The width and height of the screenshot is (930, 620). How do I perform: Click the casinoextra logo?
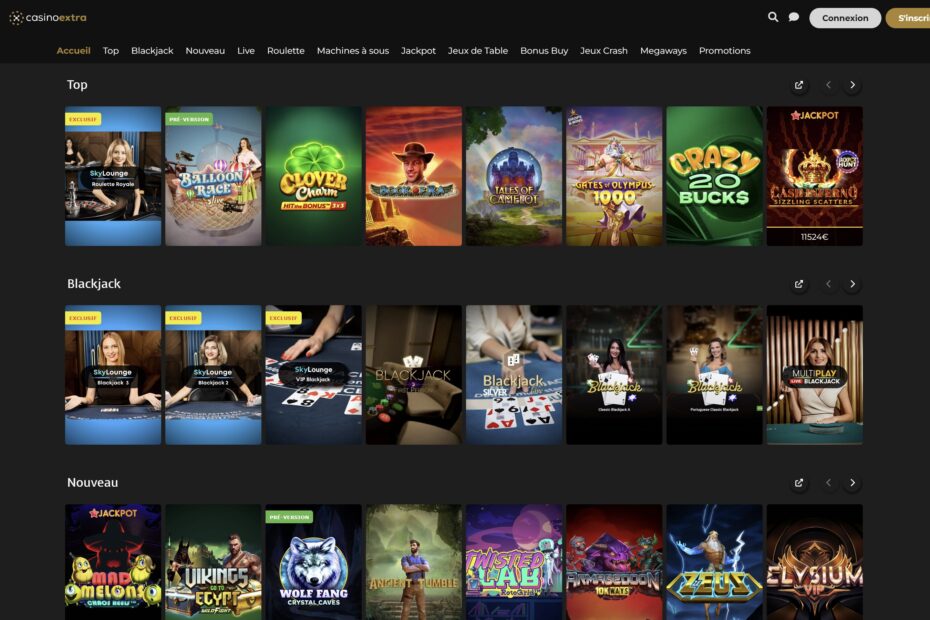(48, 18)
